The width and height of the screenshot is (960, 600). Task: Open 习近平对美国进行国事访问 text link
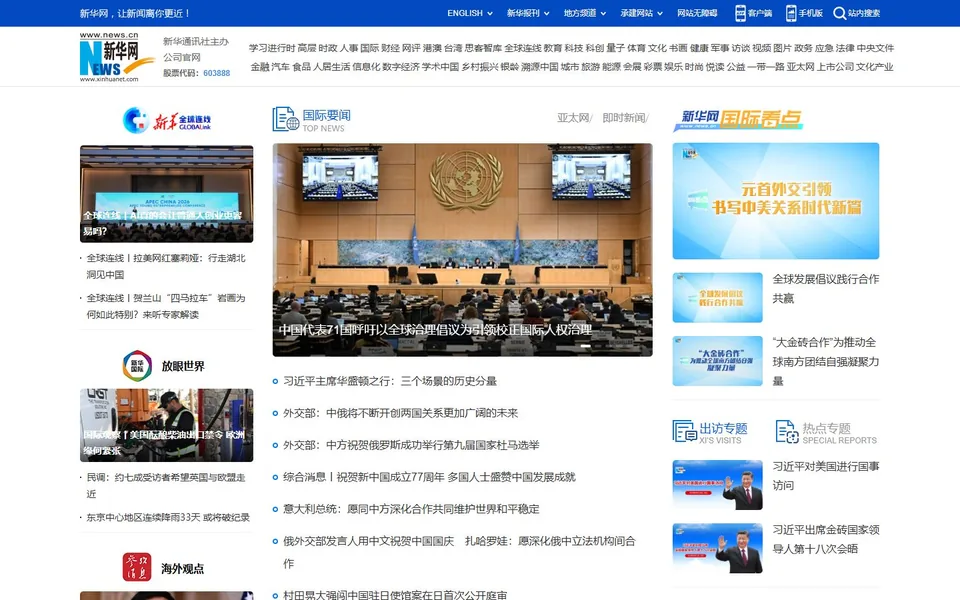coord(825,476)
